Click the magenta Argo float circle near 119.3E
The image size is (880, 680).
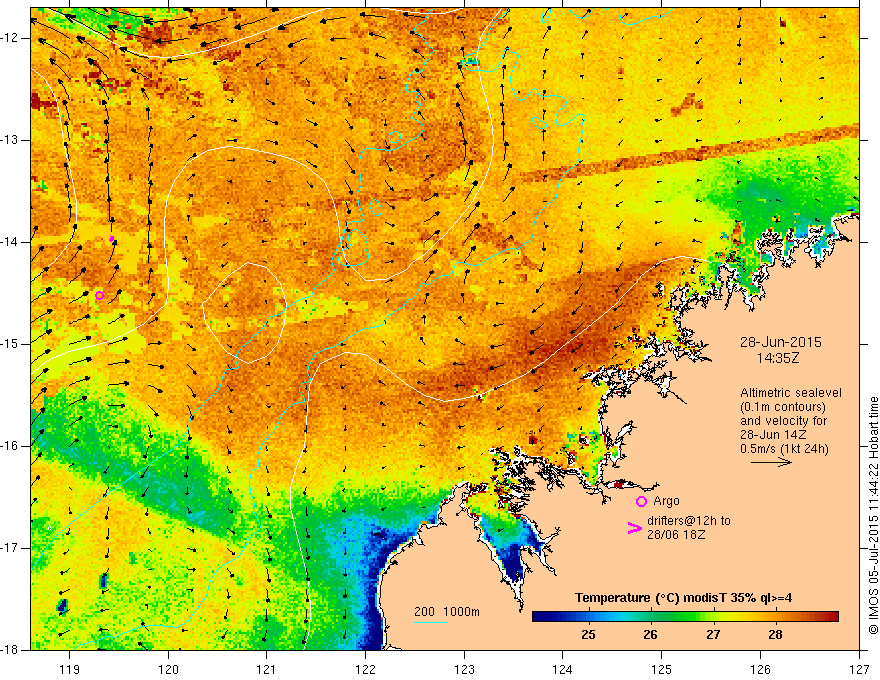[x=99, y=296]
